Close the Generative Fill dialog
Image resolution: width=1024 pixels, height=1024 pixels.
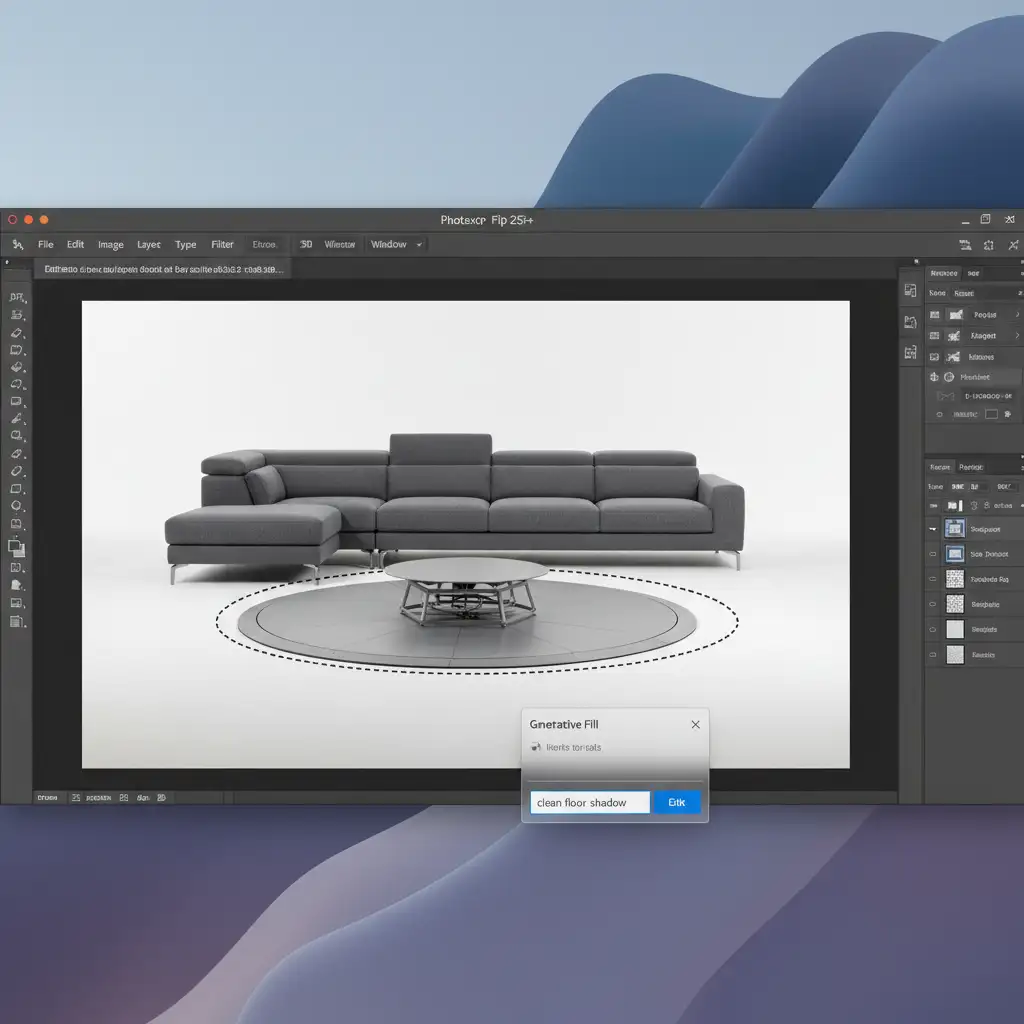(696, 725)
